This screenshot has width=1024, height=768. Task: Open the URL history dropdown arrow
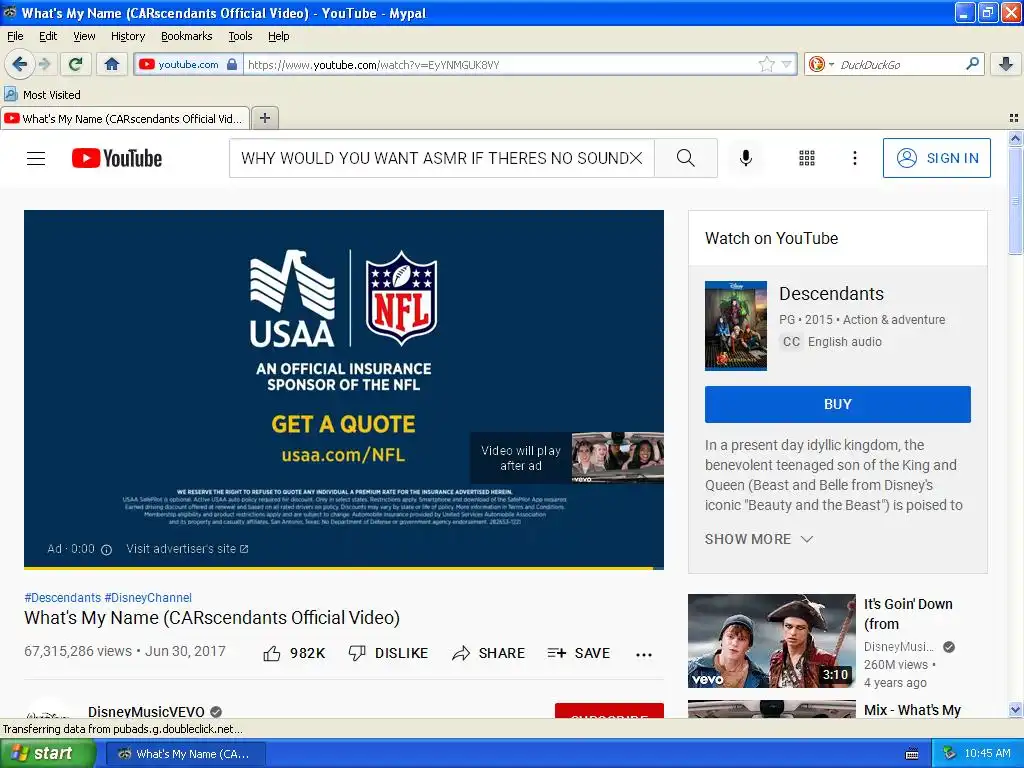(787, 64)
